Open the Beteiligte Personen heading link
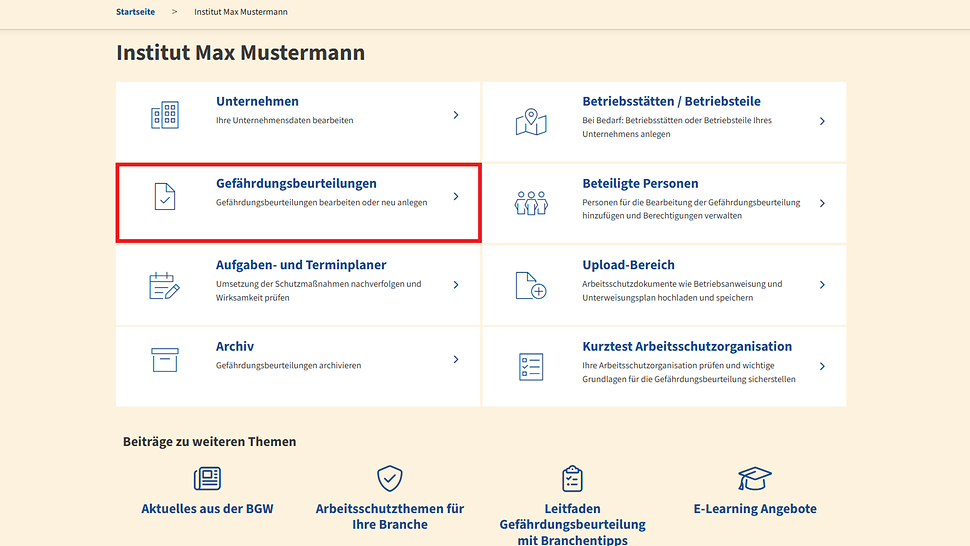 [640, 184]
